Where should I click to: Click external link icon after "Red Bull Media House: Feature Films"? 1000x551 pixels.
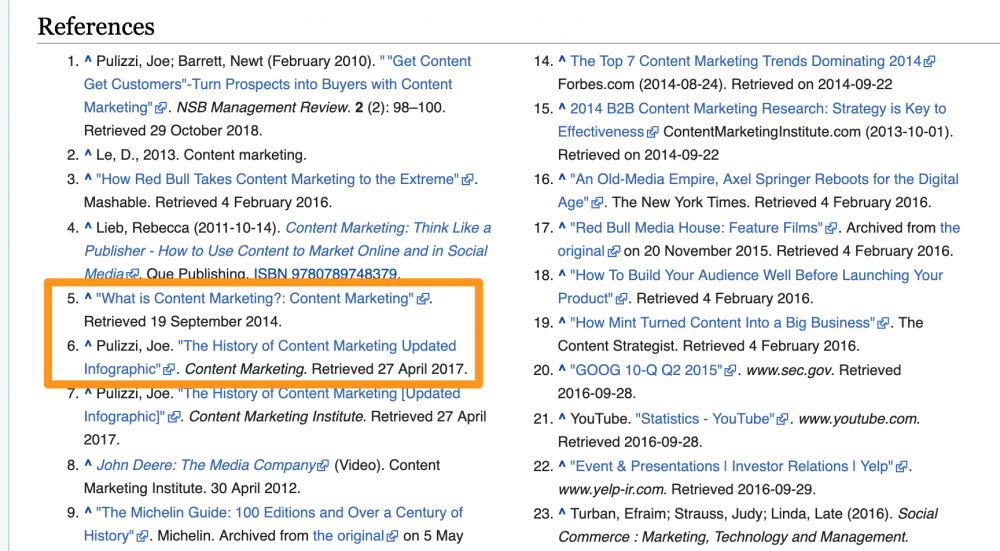point(831,228)
